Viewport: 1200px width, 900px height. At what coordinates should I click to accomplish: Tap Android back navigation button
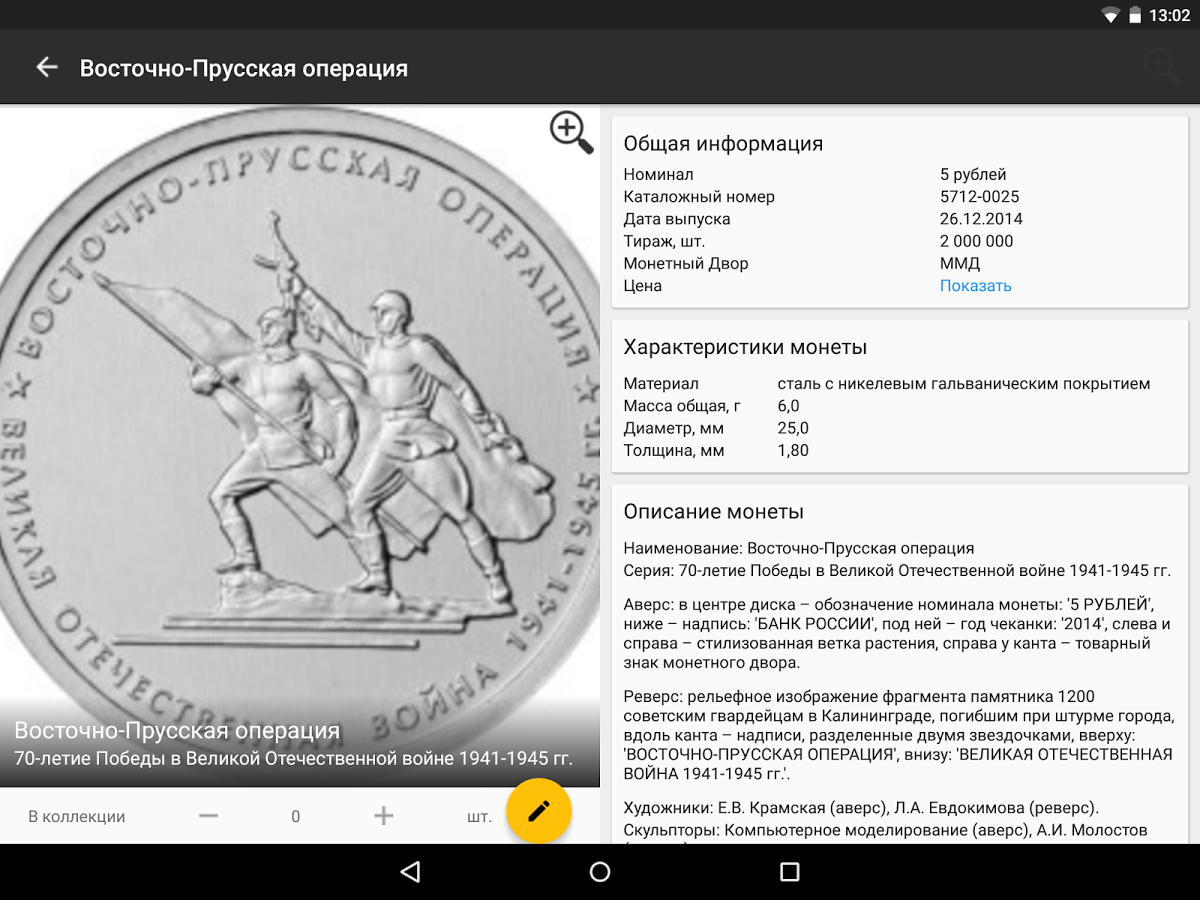[x=410, y=872]
